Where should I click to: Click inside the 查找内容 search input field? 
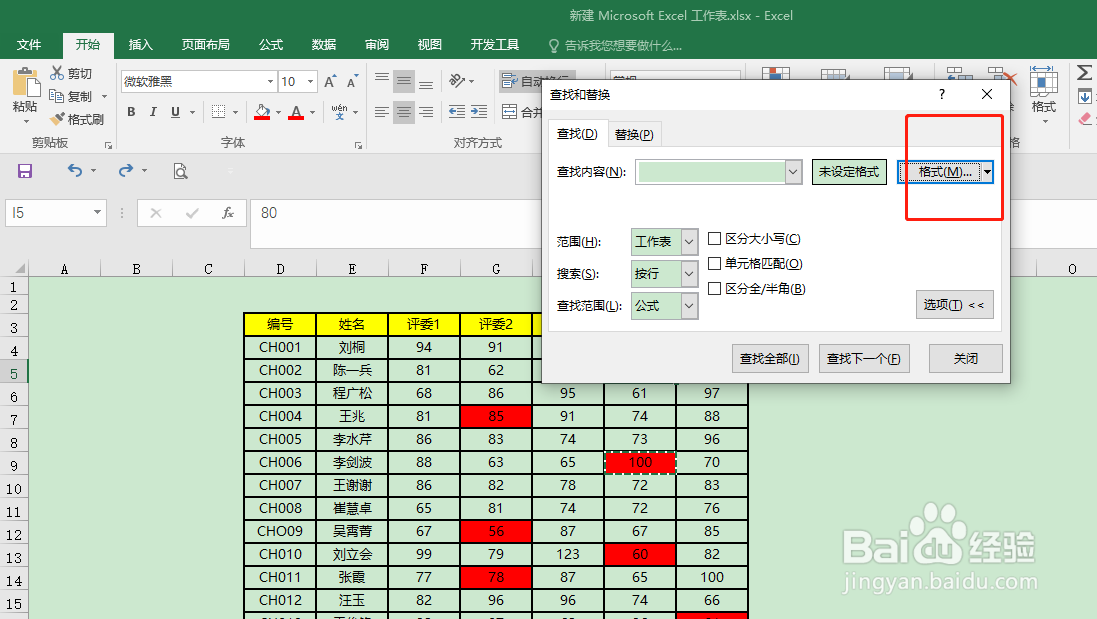(712, 172)
